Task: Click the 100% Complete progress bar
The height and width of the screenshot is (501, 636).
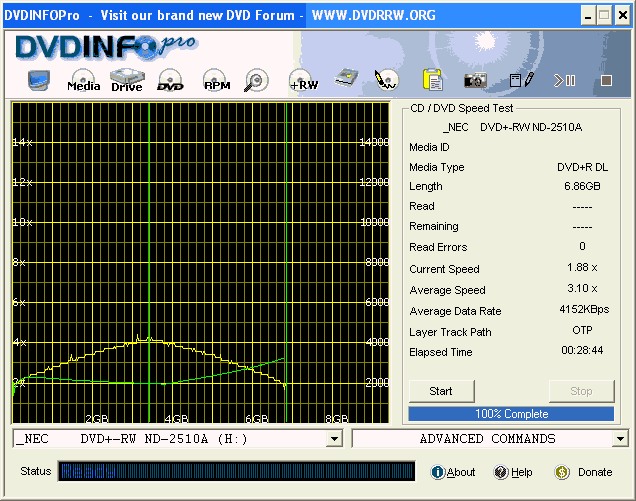Action: click(x=511, y=413)
